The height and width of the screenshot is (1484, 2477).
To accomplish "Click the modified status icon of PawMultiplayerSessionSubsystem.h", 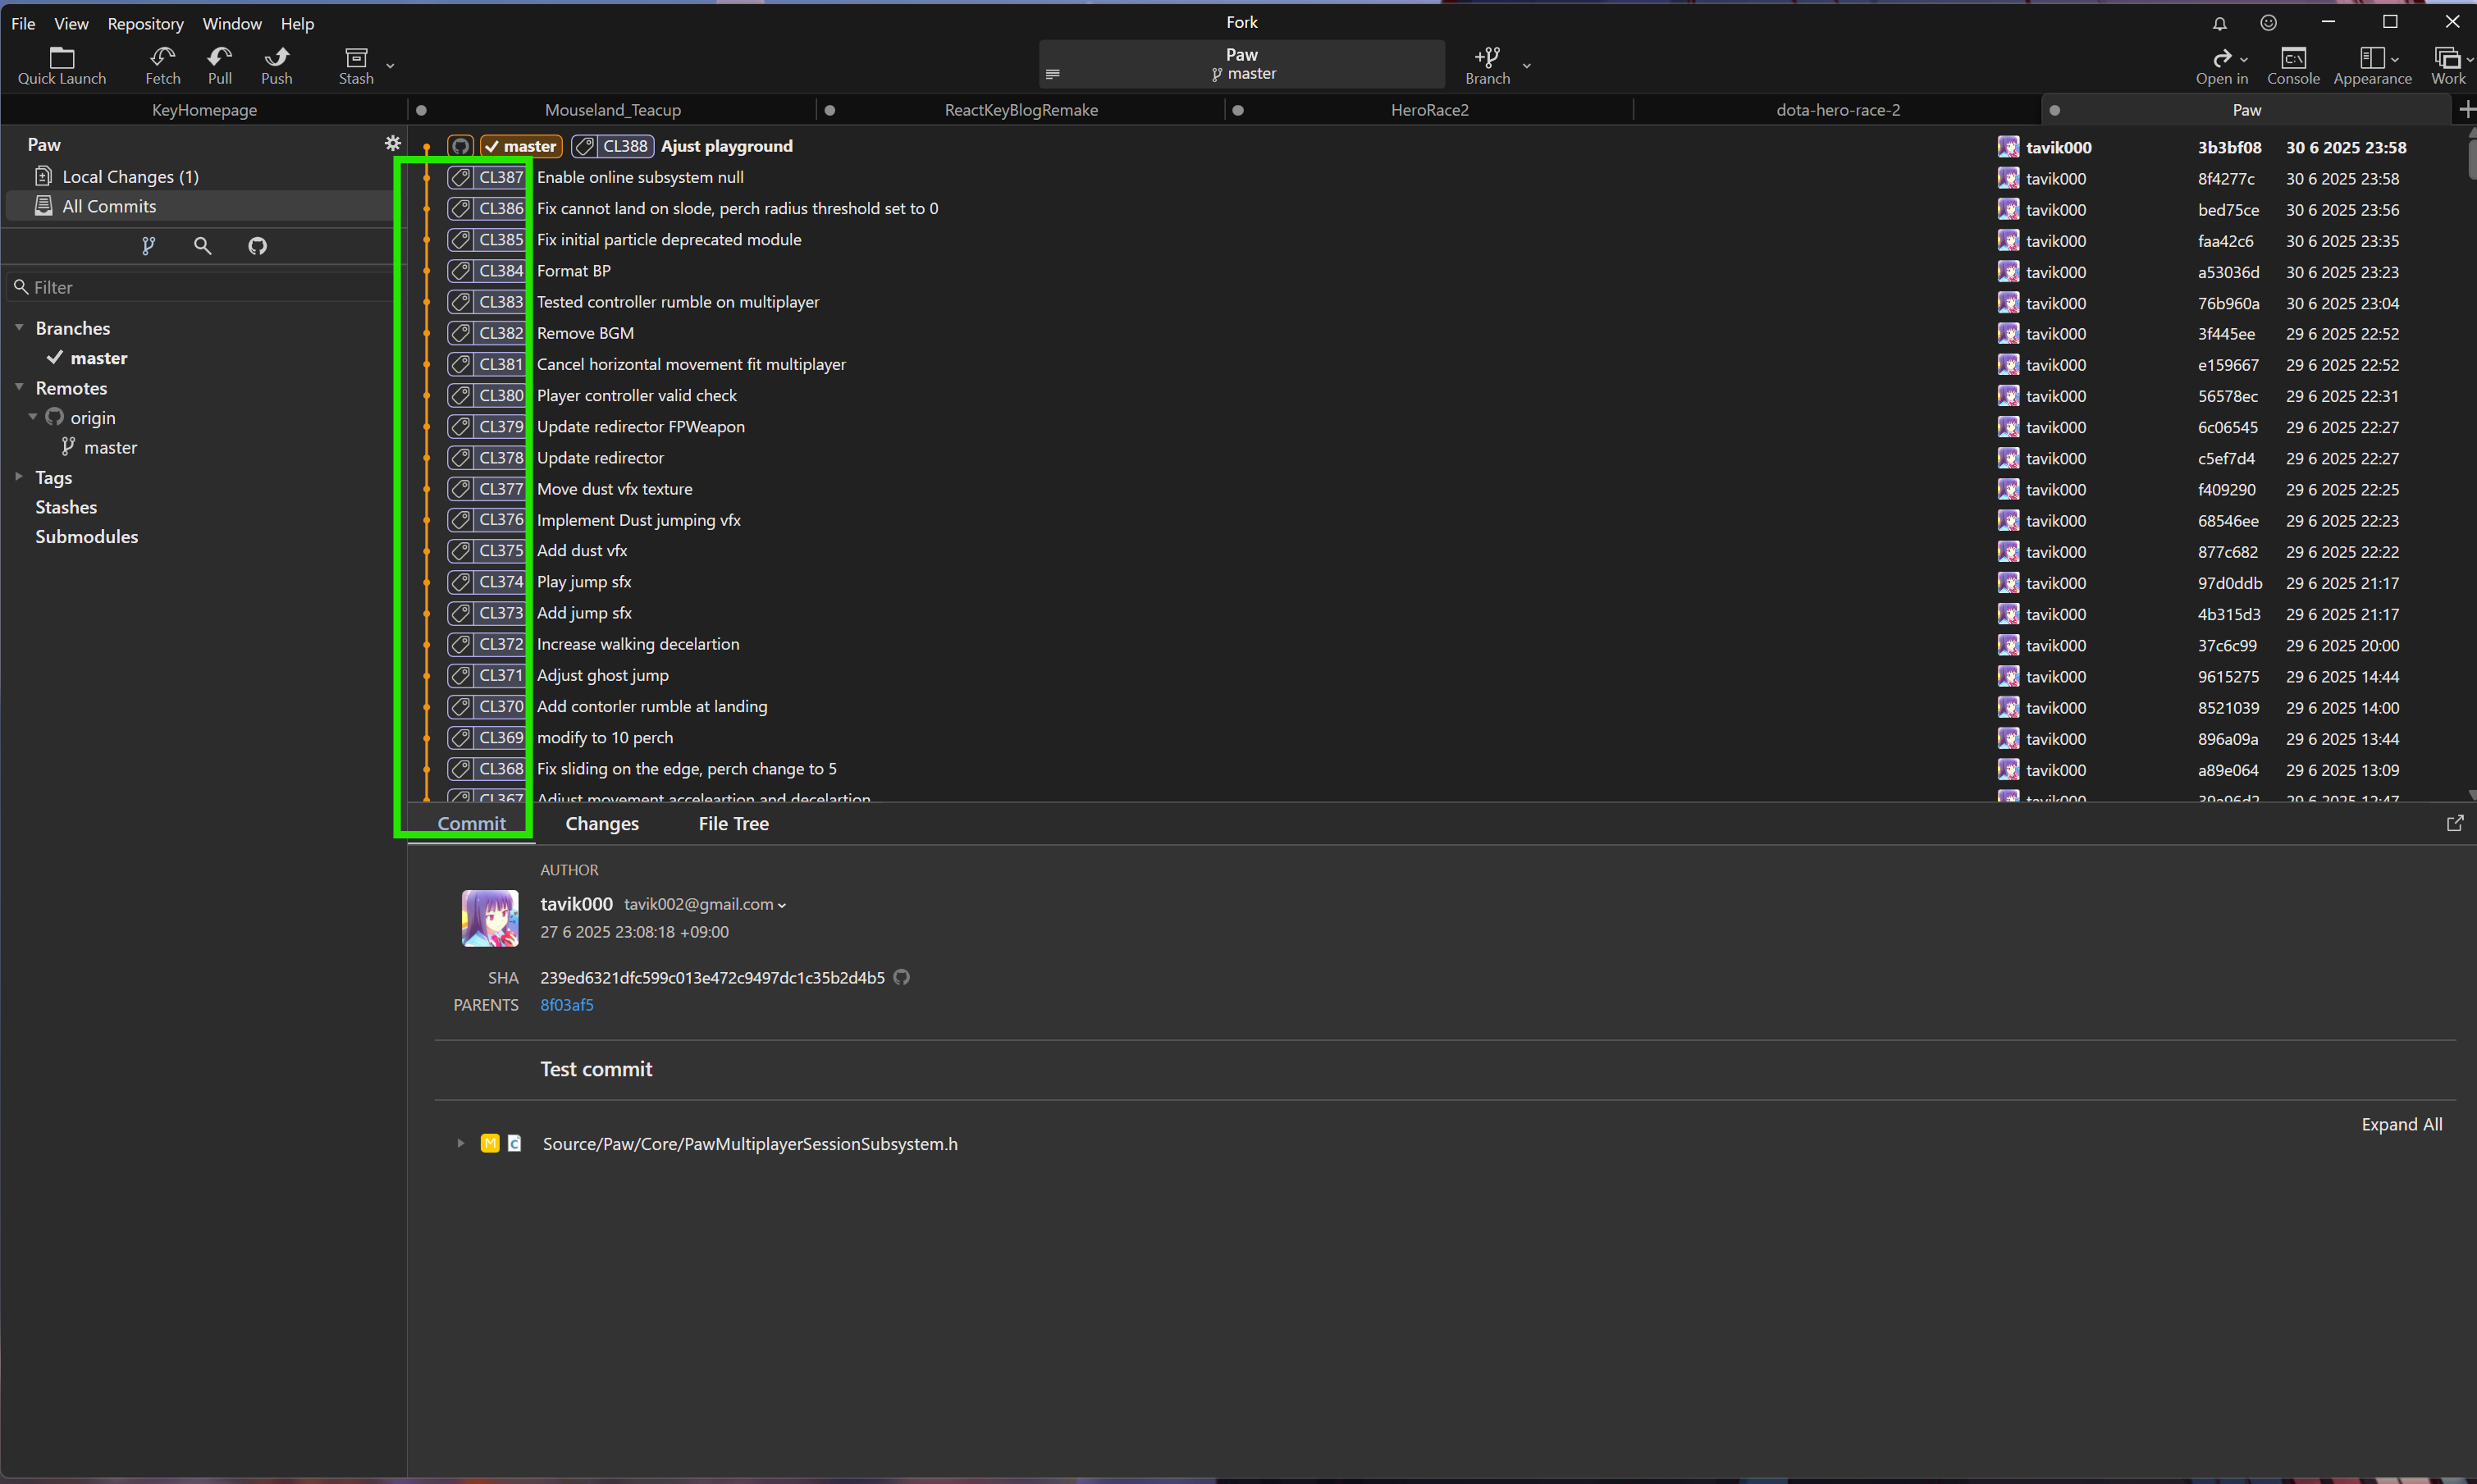I will [490, 1144].
